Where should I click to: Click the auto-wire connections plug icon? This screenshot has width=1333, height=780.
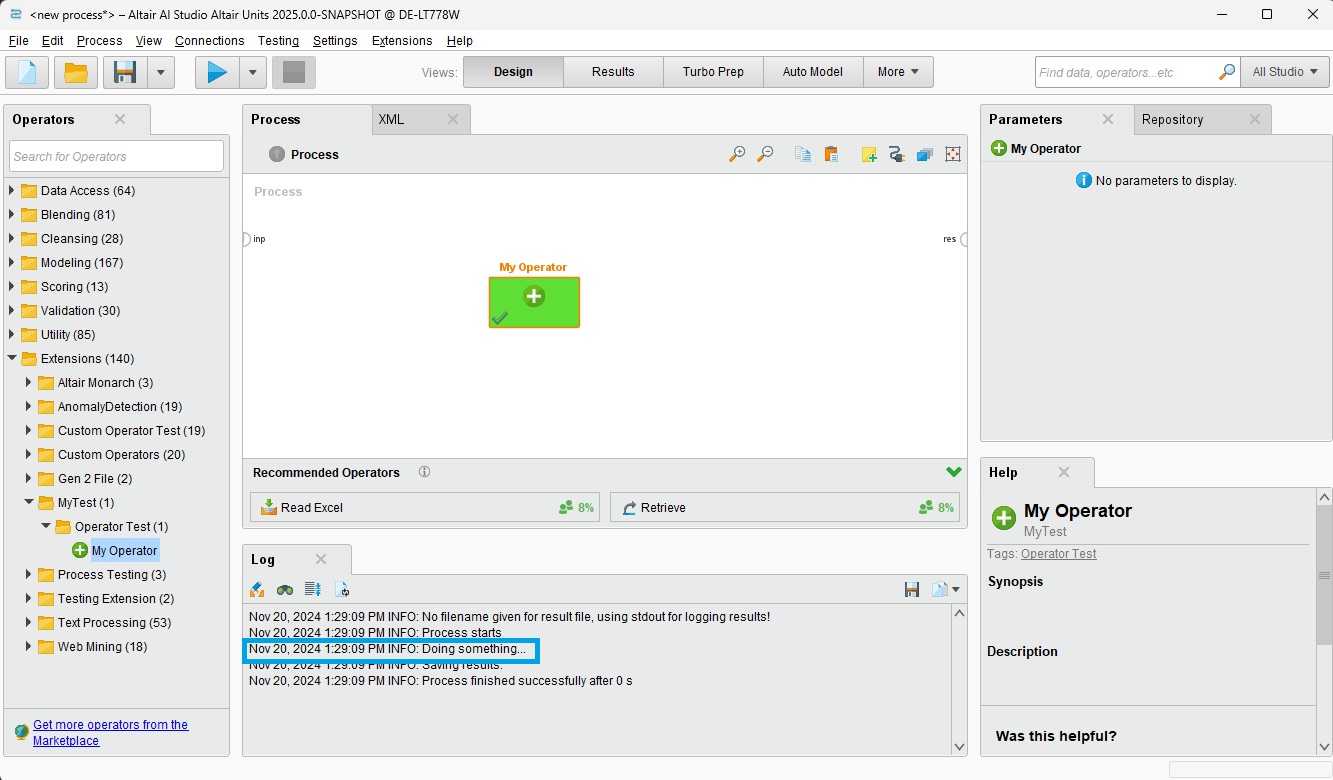896,154
